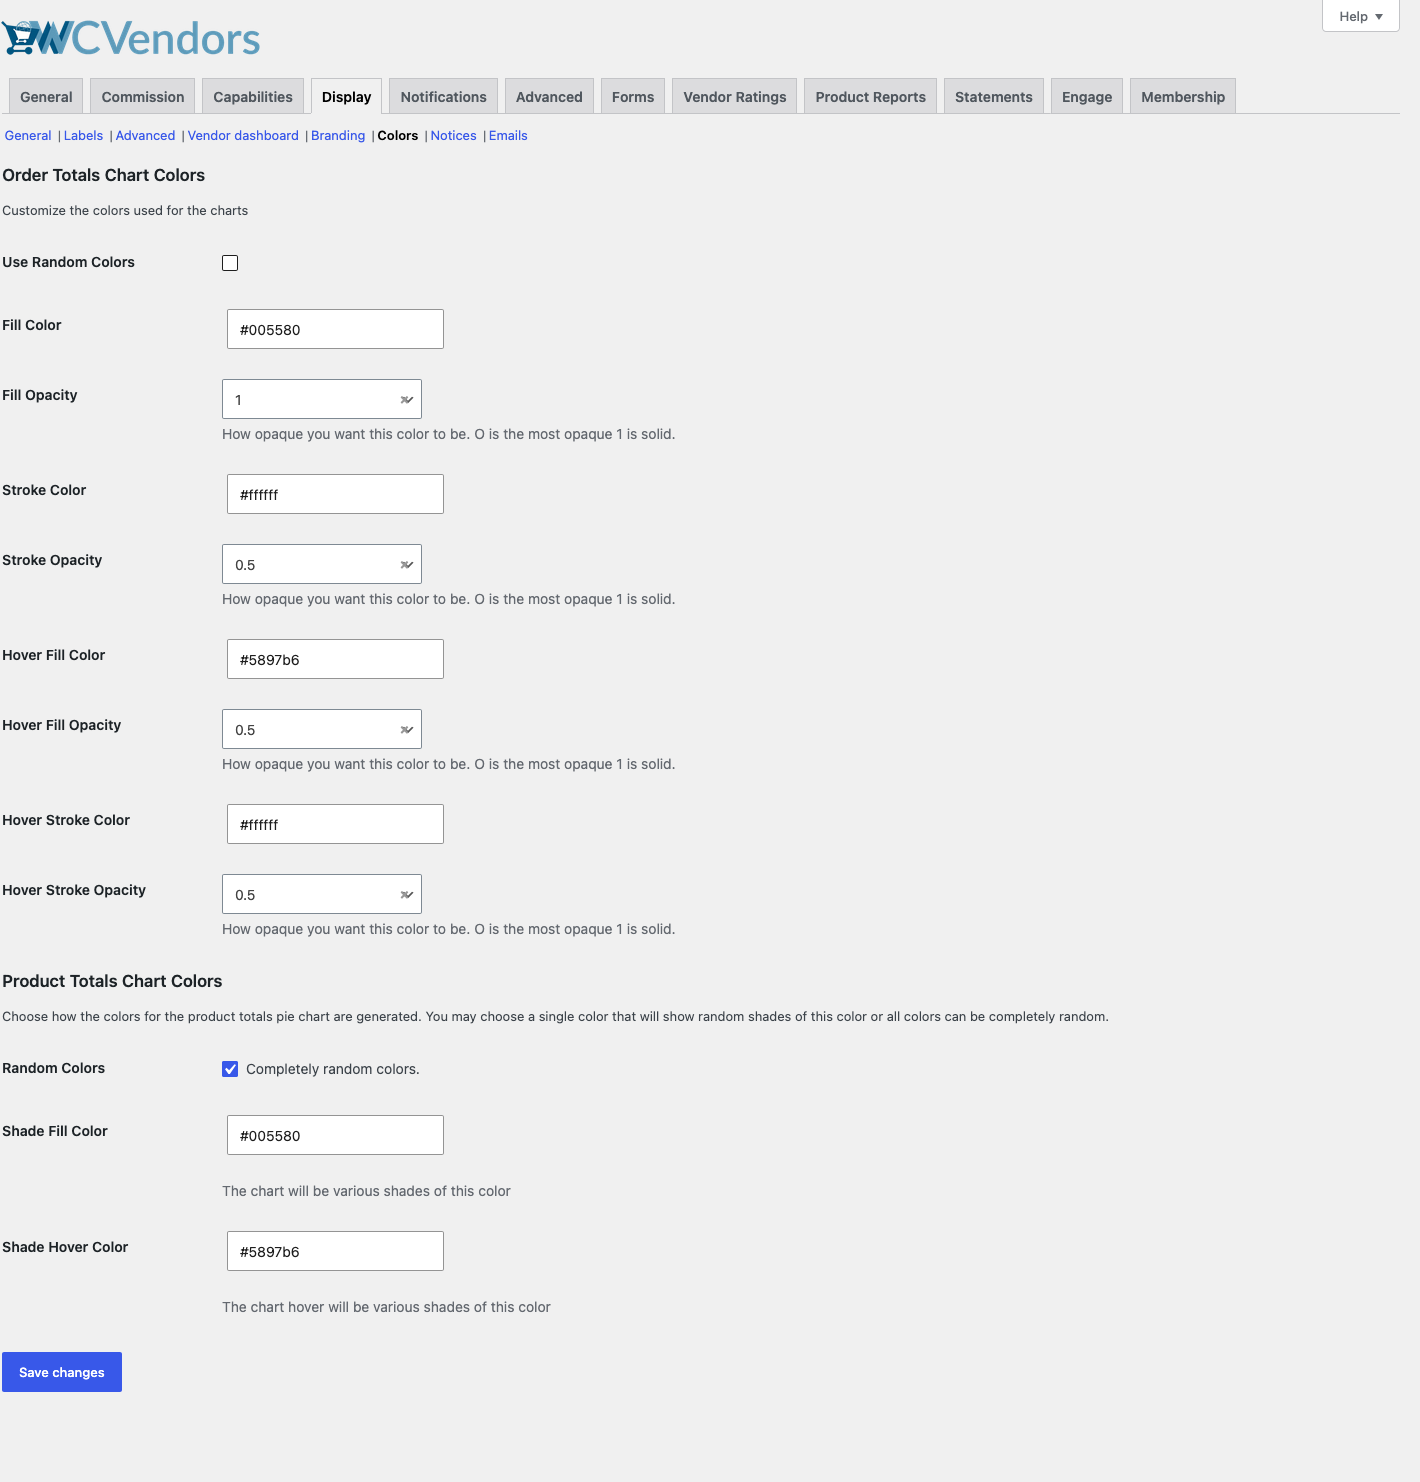Viewport: 1420px width, 1482px height.
Task: Open the Vendor dashboard sub-section
Action: click(243, 136)
